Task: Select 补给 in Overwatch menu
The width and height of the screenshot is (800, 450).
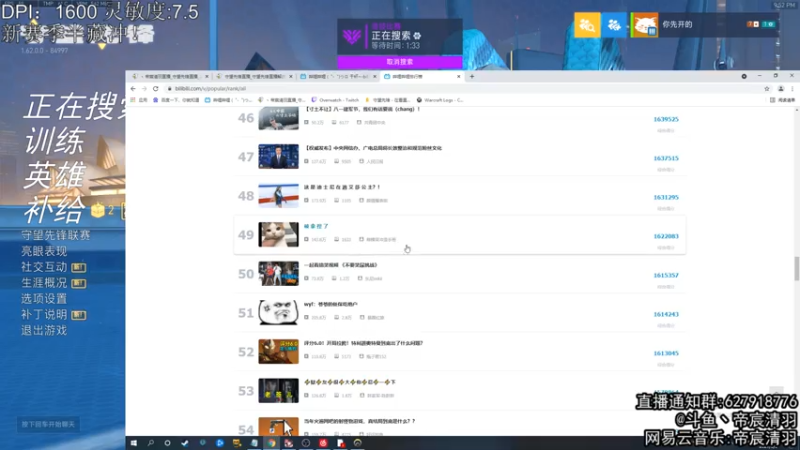Action: [54, 209]
